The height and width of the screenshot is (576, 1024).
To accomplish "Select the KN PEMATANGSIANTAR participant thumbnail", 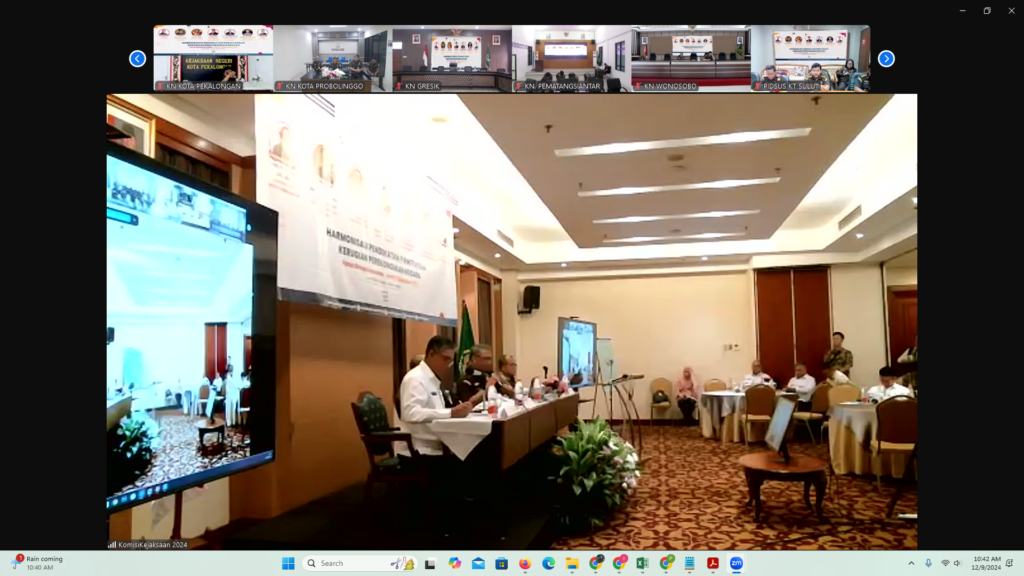I will tap(571, 58).
